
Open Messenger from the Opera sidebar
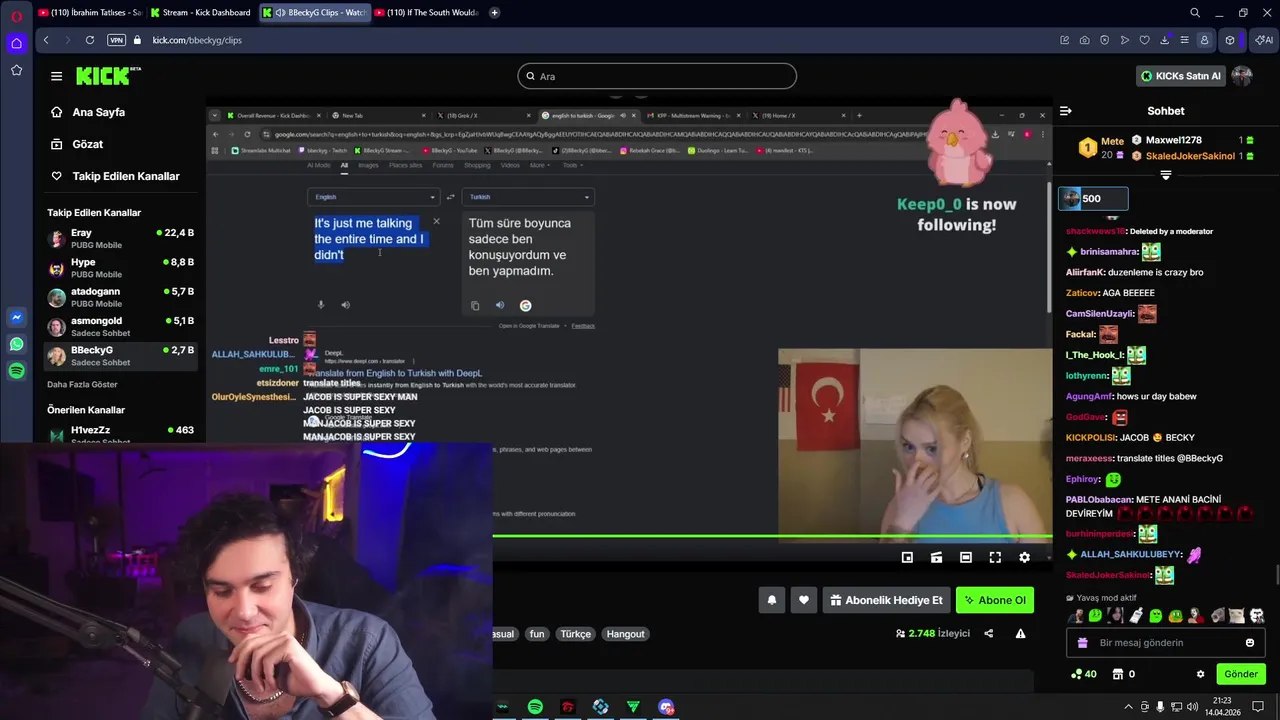coord(16,317)
